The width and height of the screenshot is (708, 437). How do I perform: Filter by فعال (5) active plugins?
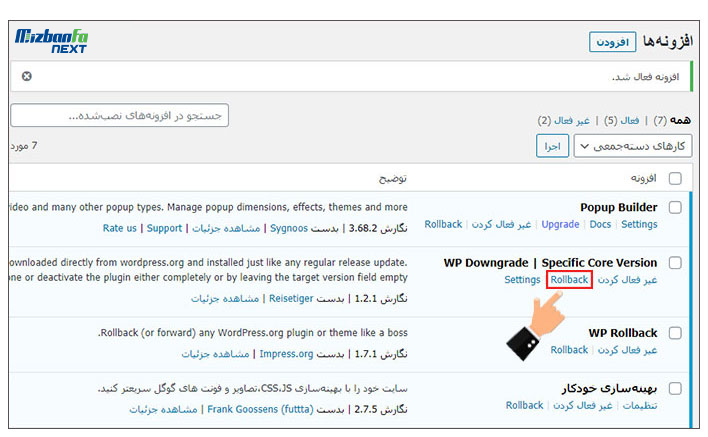click(x=622, y=120)
